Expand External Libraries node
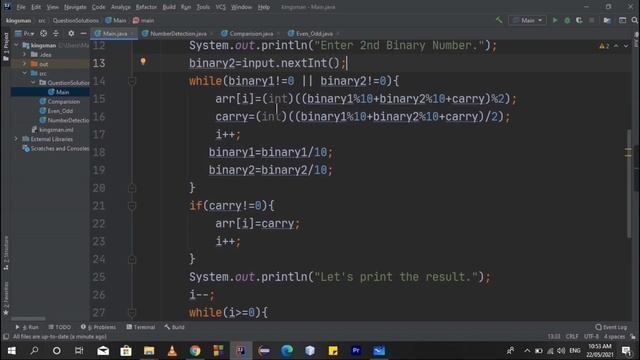 tap(16, 139)
